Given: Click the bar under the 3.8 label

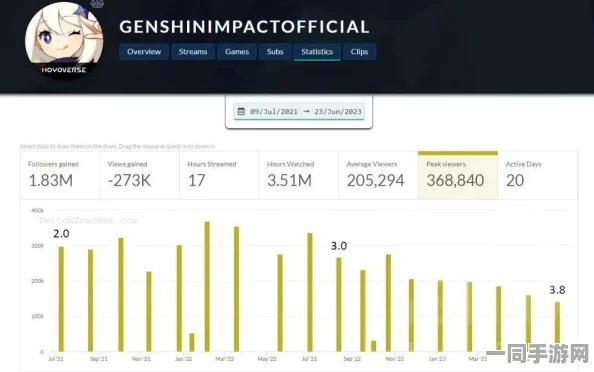Looking at the screenshot, I should 557,327.
